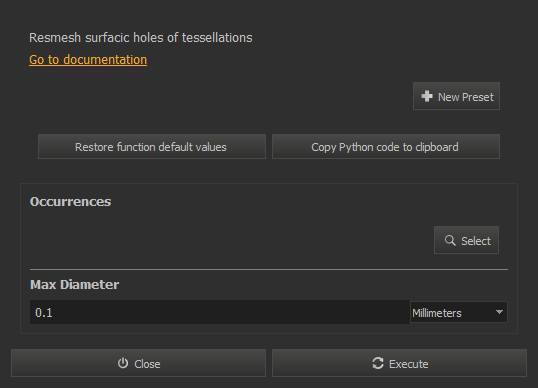This screenshot has height=388, width=538.
Task: Close the function dialog
Action: tap(138, 363)
